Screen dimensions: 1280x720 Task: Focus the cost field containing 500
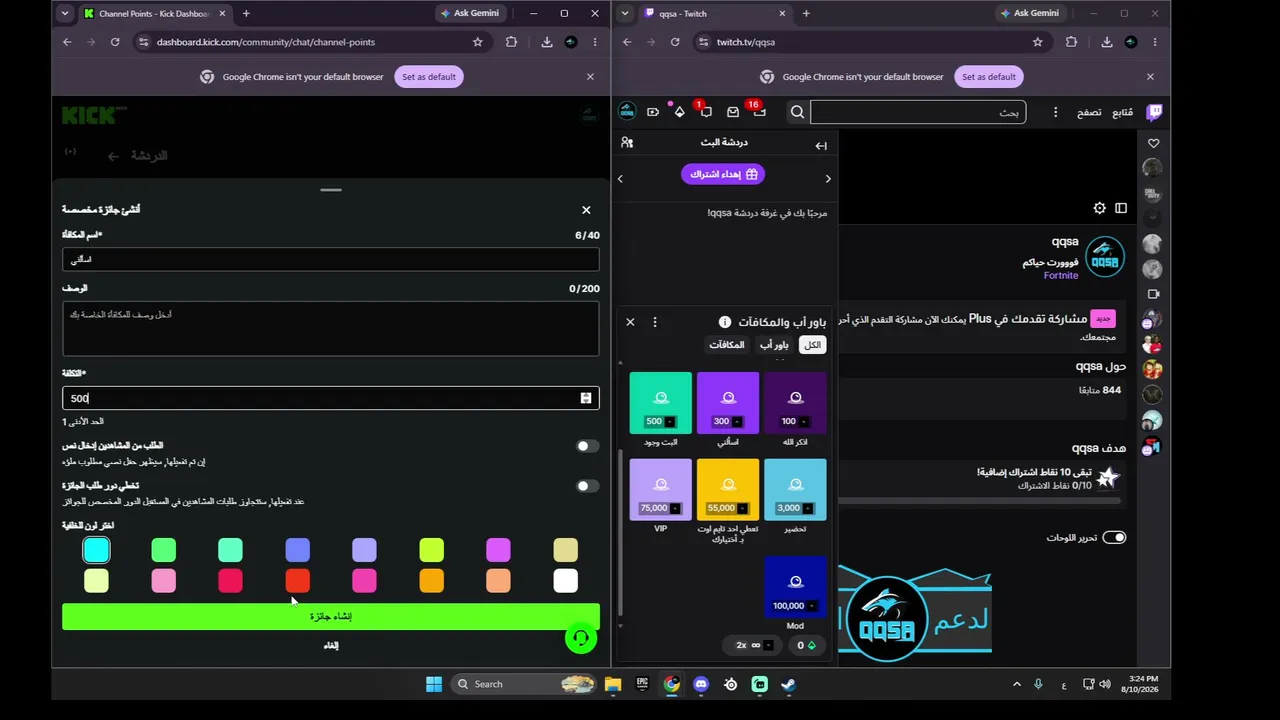(x=331, y=398)
